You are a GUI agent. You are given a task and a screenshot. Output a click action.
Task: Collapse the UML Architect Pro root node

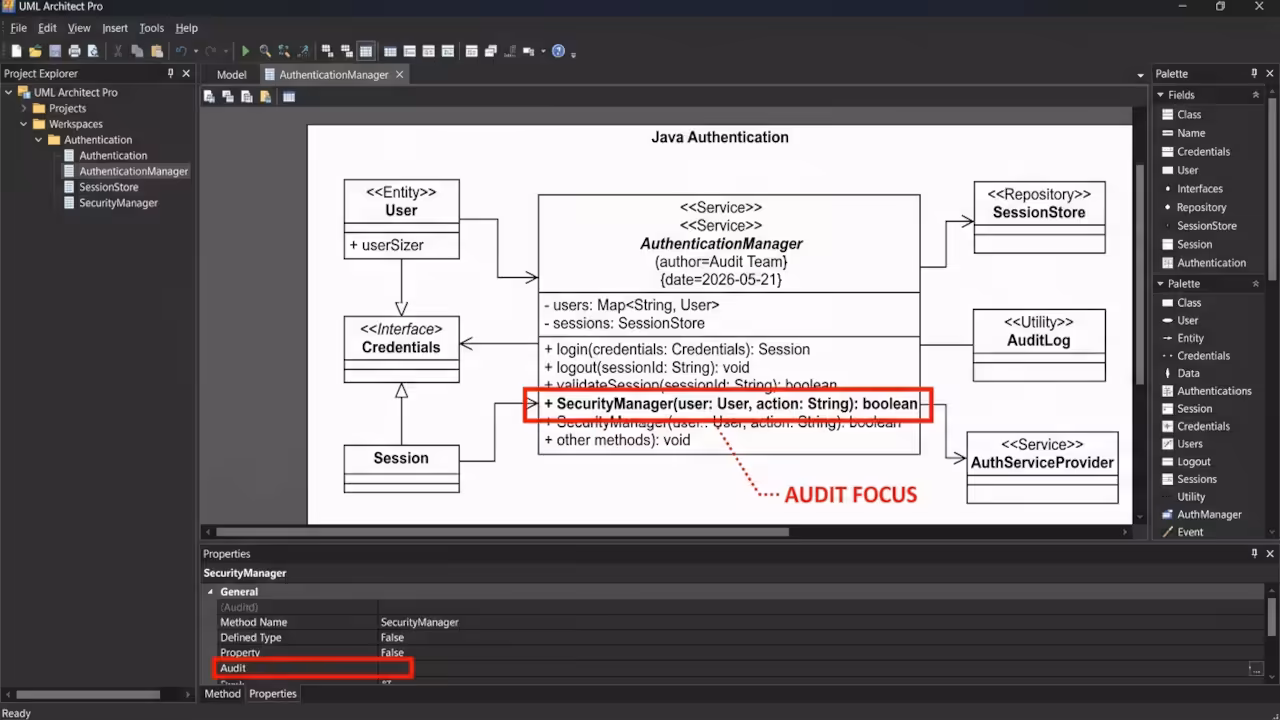click(x=9, y=92)
